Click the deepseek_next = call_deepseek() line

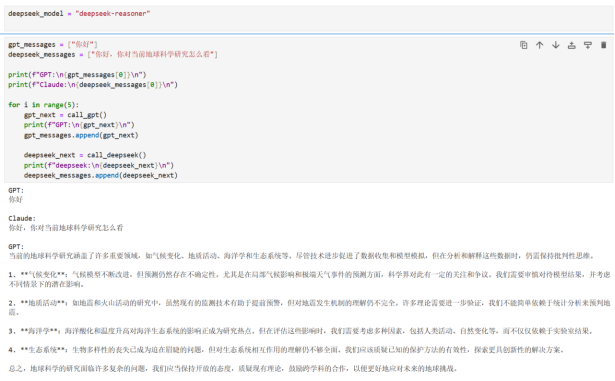point(85,155)
